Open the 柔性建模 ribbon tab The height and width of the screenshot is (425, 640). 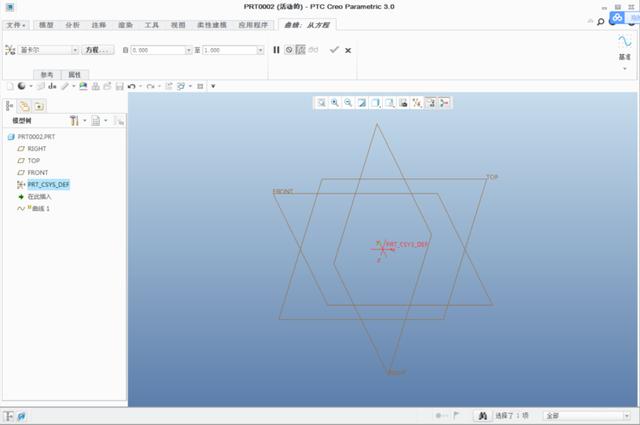click(x=212, y=25)
